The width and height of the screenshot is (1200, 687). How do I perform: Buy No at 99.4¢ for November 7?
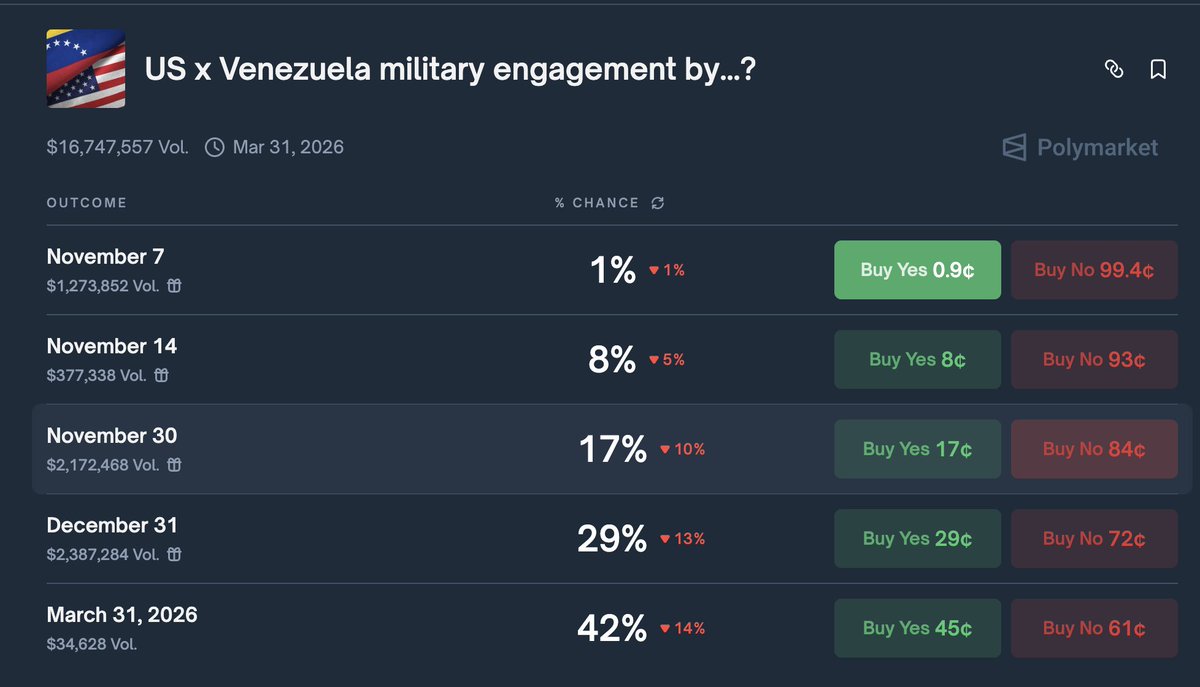1094,270
